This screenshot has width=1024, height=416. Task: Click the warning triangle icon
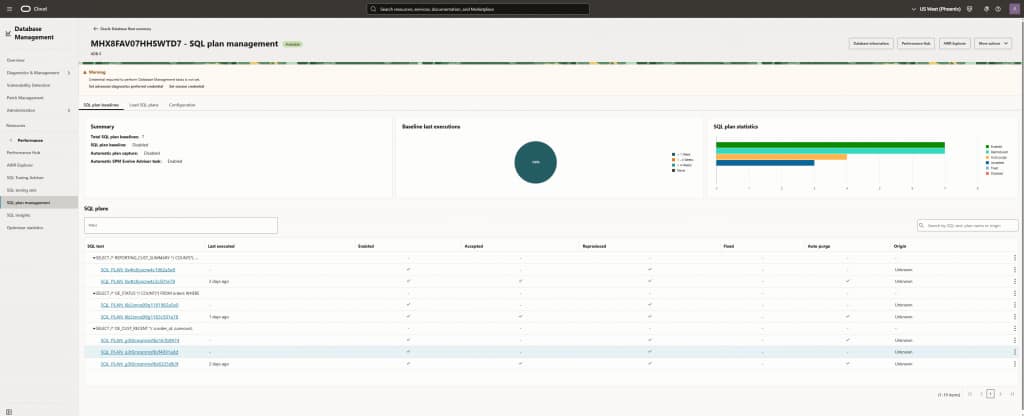point(84,72)
